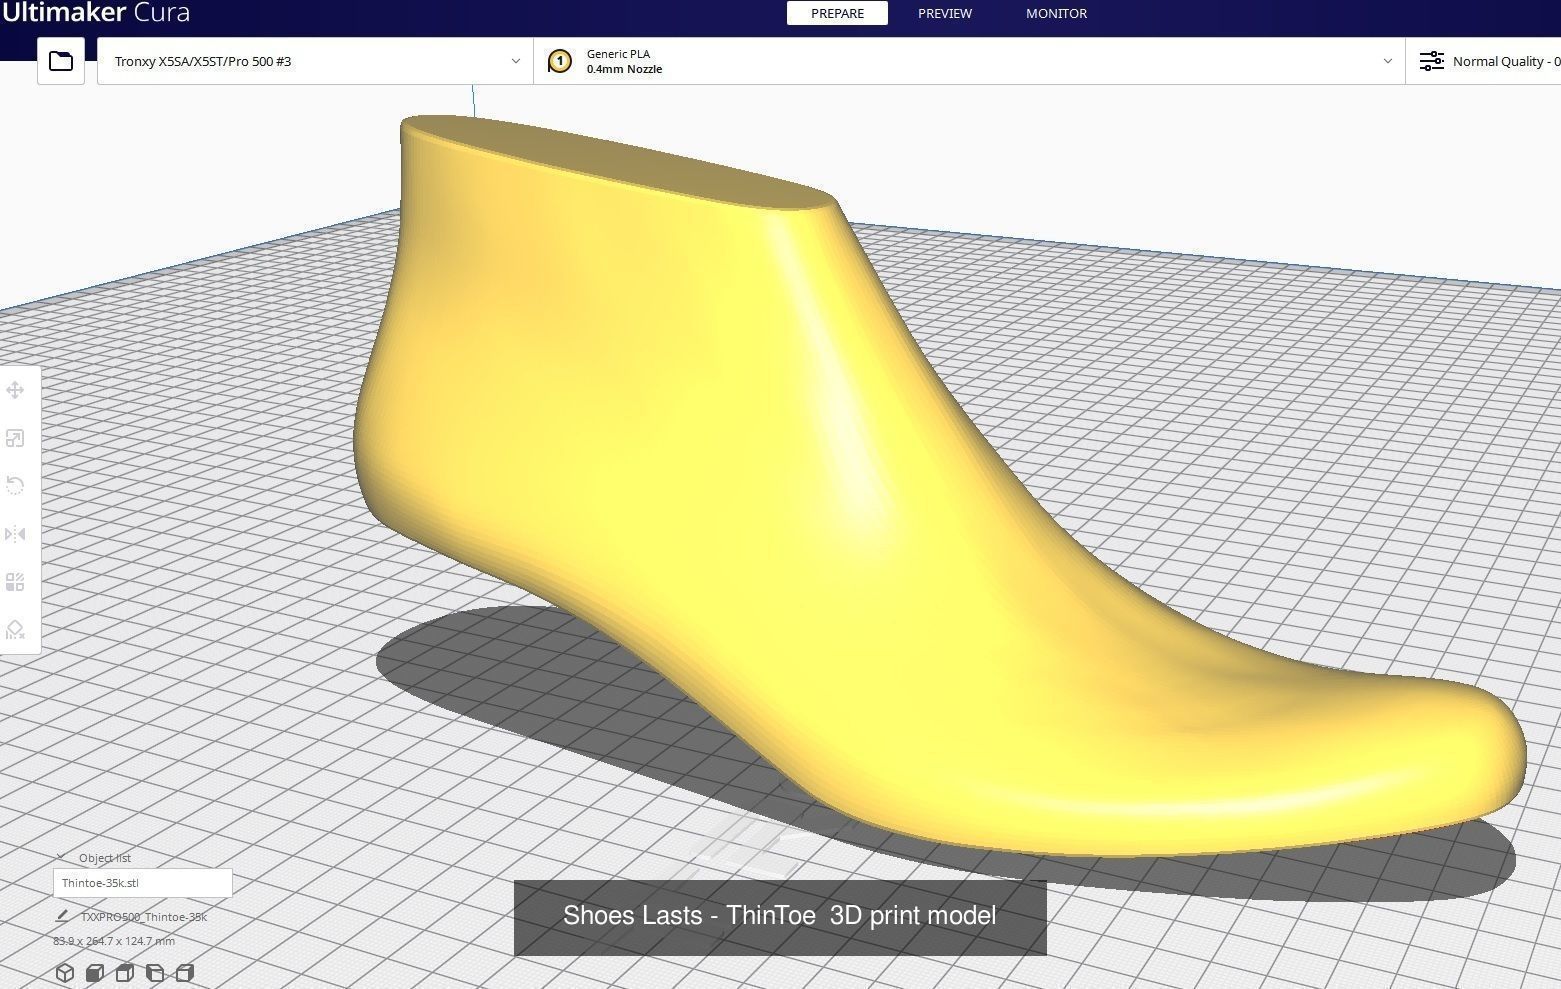Viewport: 1561px width, 989px height.
Task: Switch to top view cube icon
Action: click(x=125, y=973)
